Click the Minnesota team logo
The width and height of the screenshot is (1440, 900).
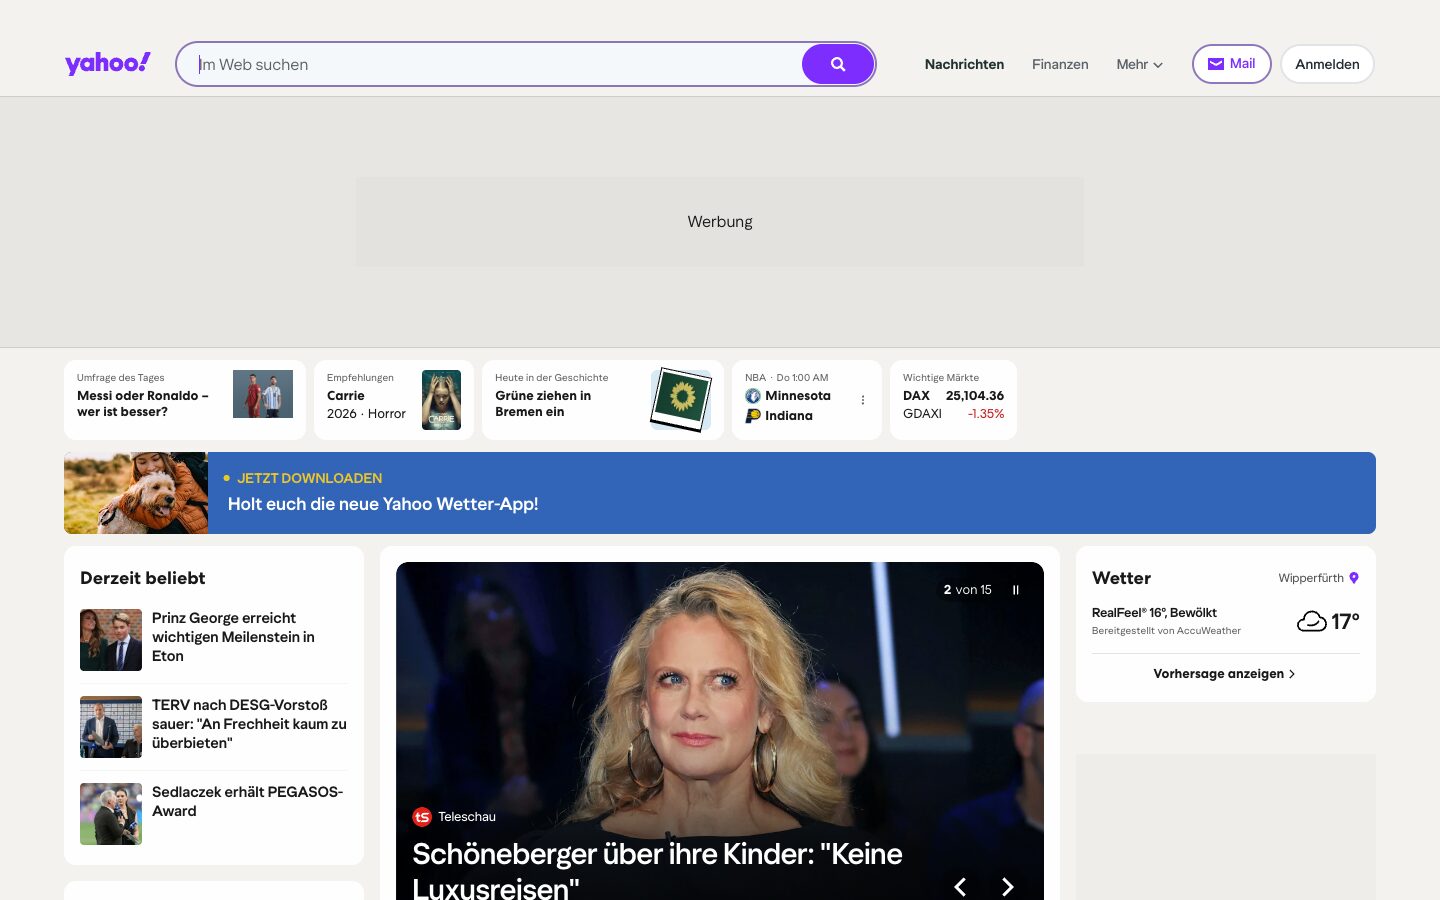click(753, 396)
